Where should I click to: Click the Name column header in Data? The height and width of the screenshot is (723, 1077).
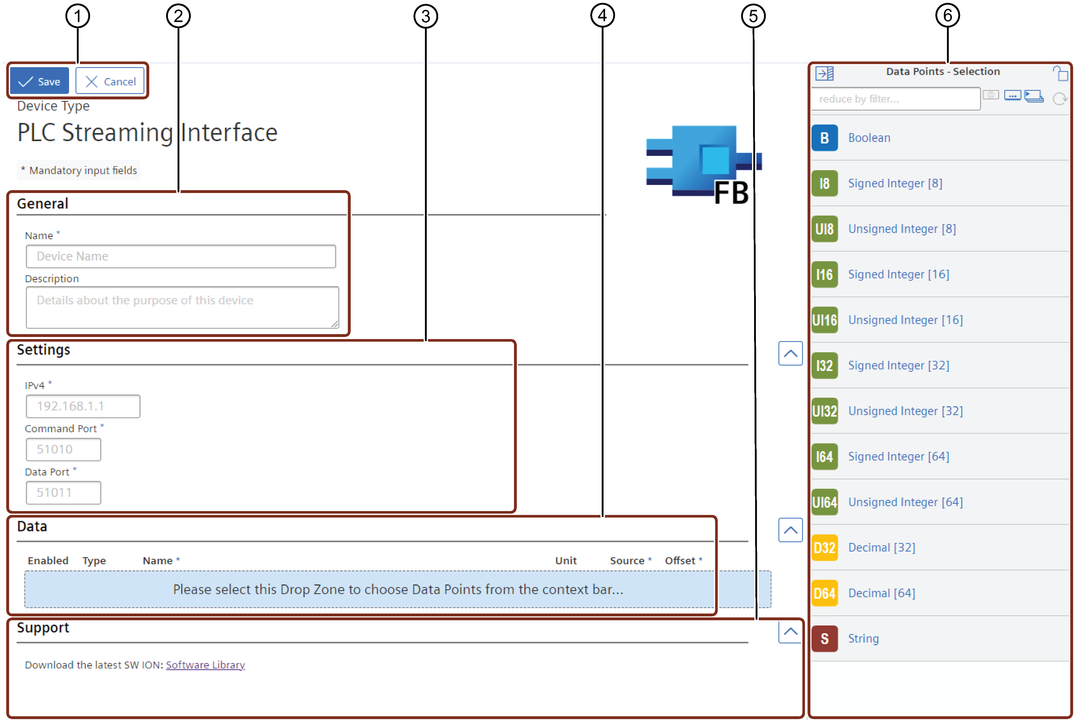tap(161, 561)
